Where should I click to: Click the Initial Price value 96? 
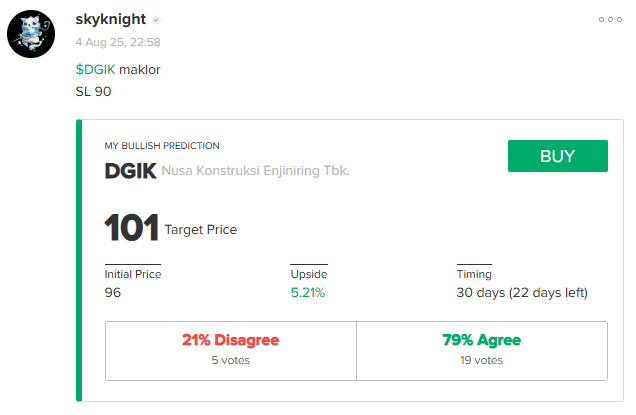coord(113,292)
